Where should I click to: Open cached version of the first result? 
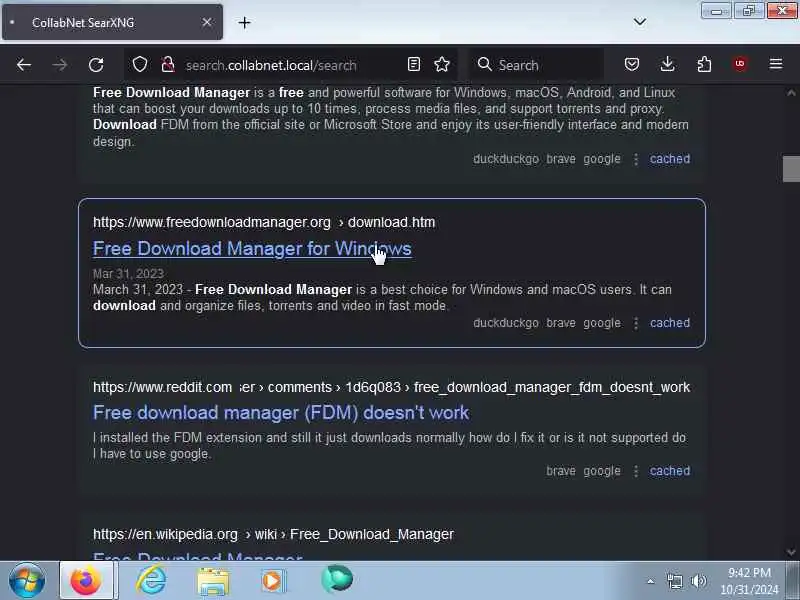click(669, 159)
